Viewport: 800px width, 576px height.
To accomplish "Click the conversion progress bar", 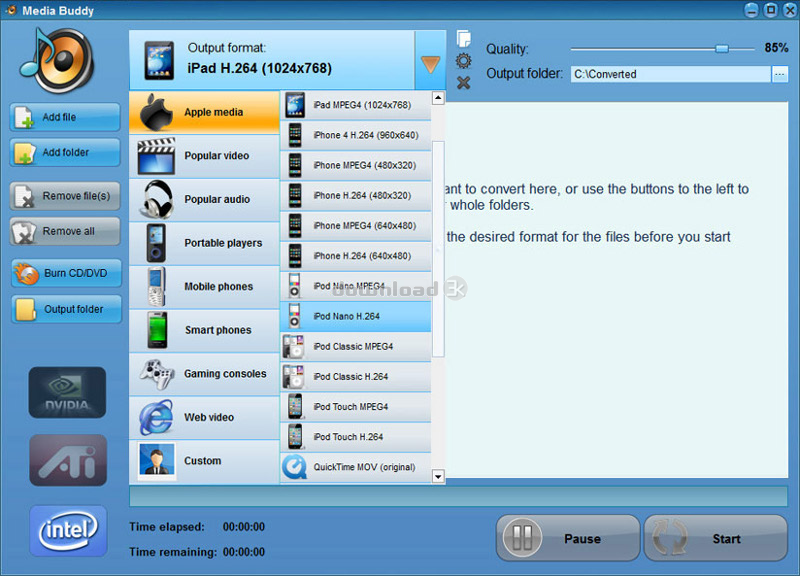I will point(458,496).
